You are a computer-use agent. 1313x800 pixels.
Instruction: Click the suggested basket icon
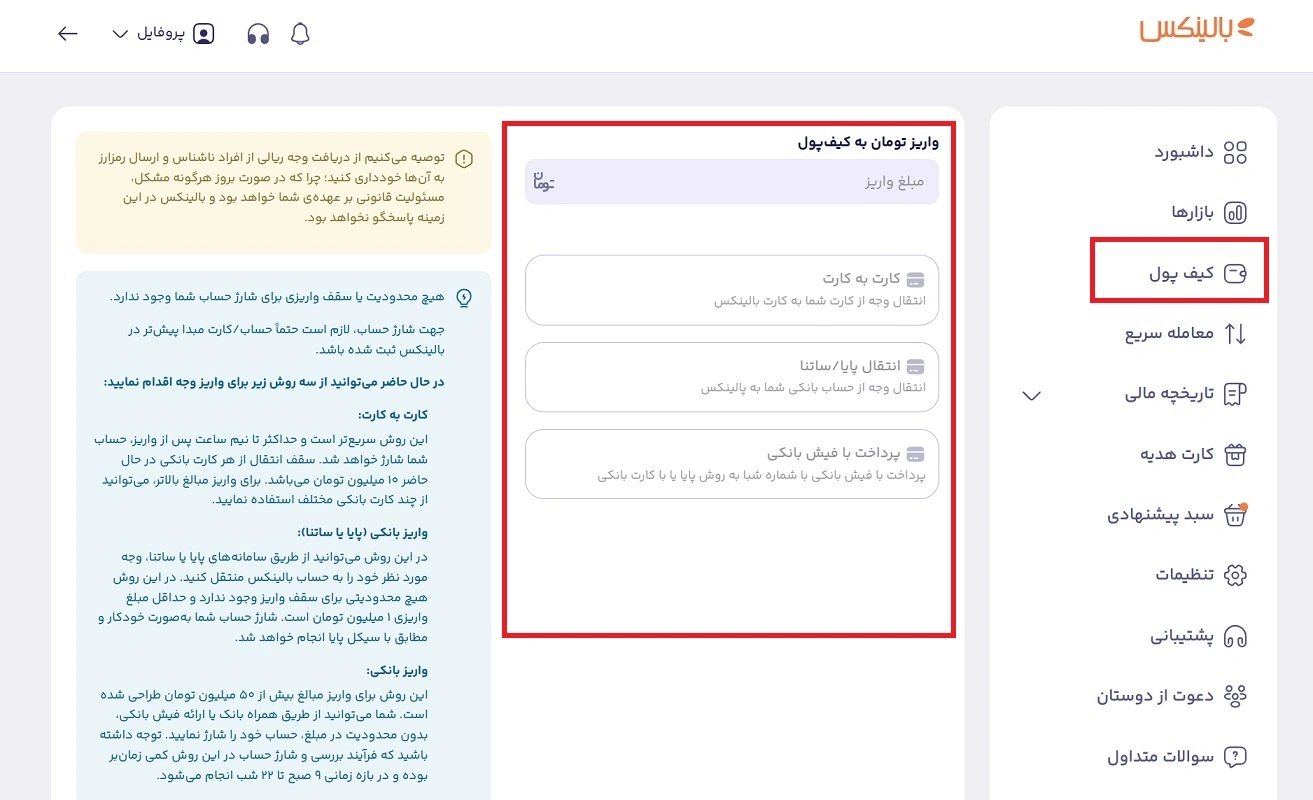[1236, 515]
